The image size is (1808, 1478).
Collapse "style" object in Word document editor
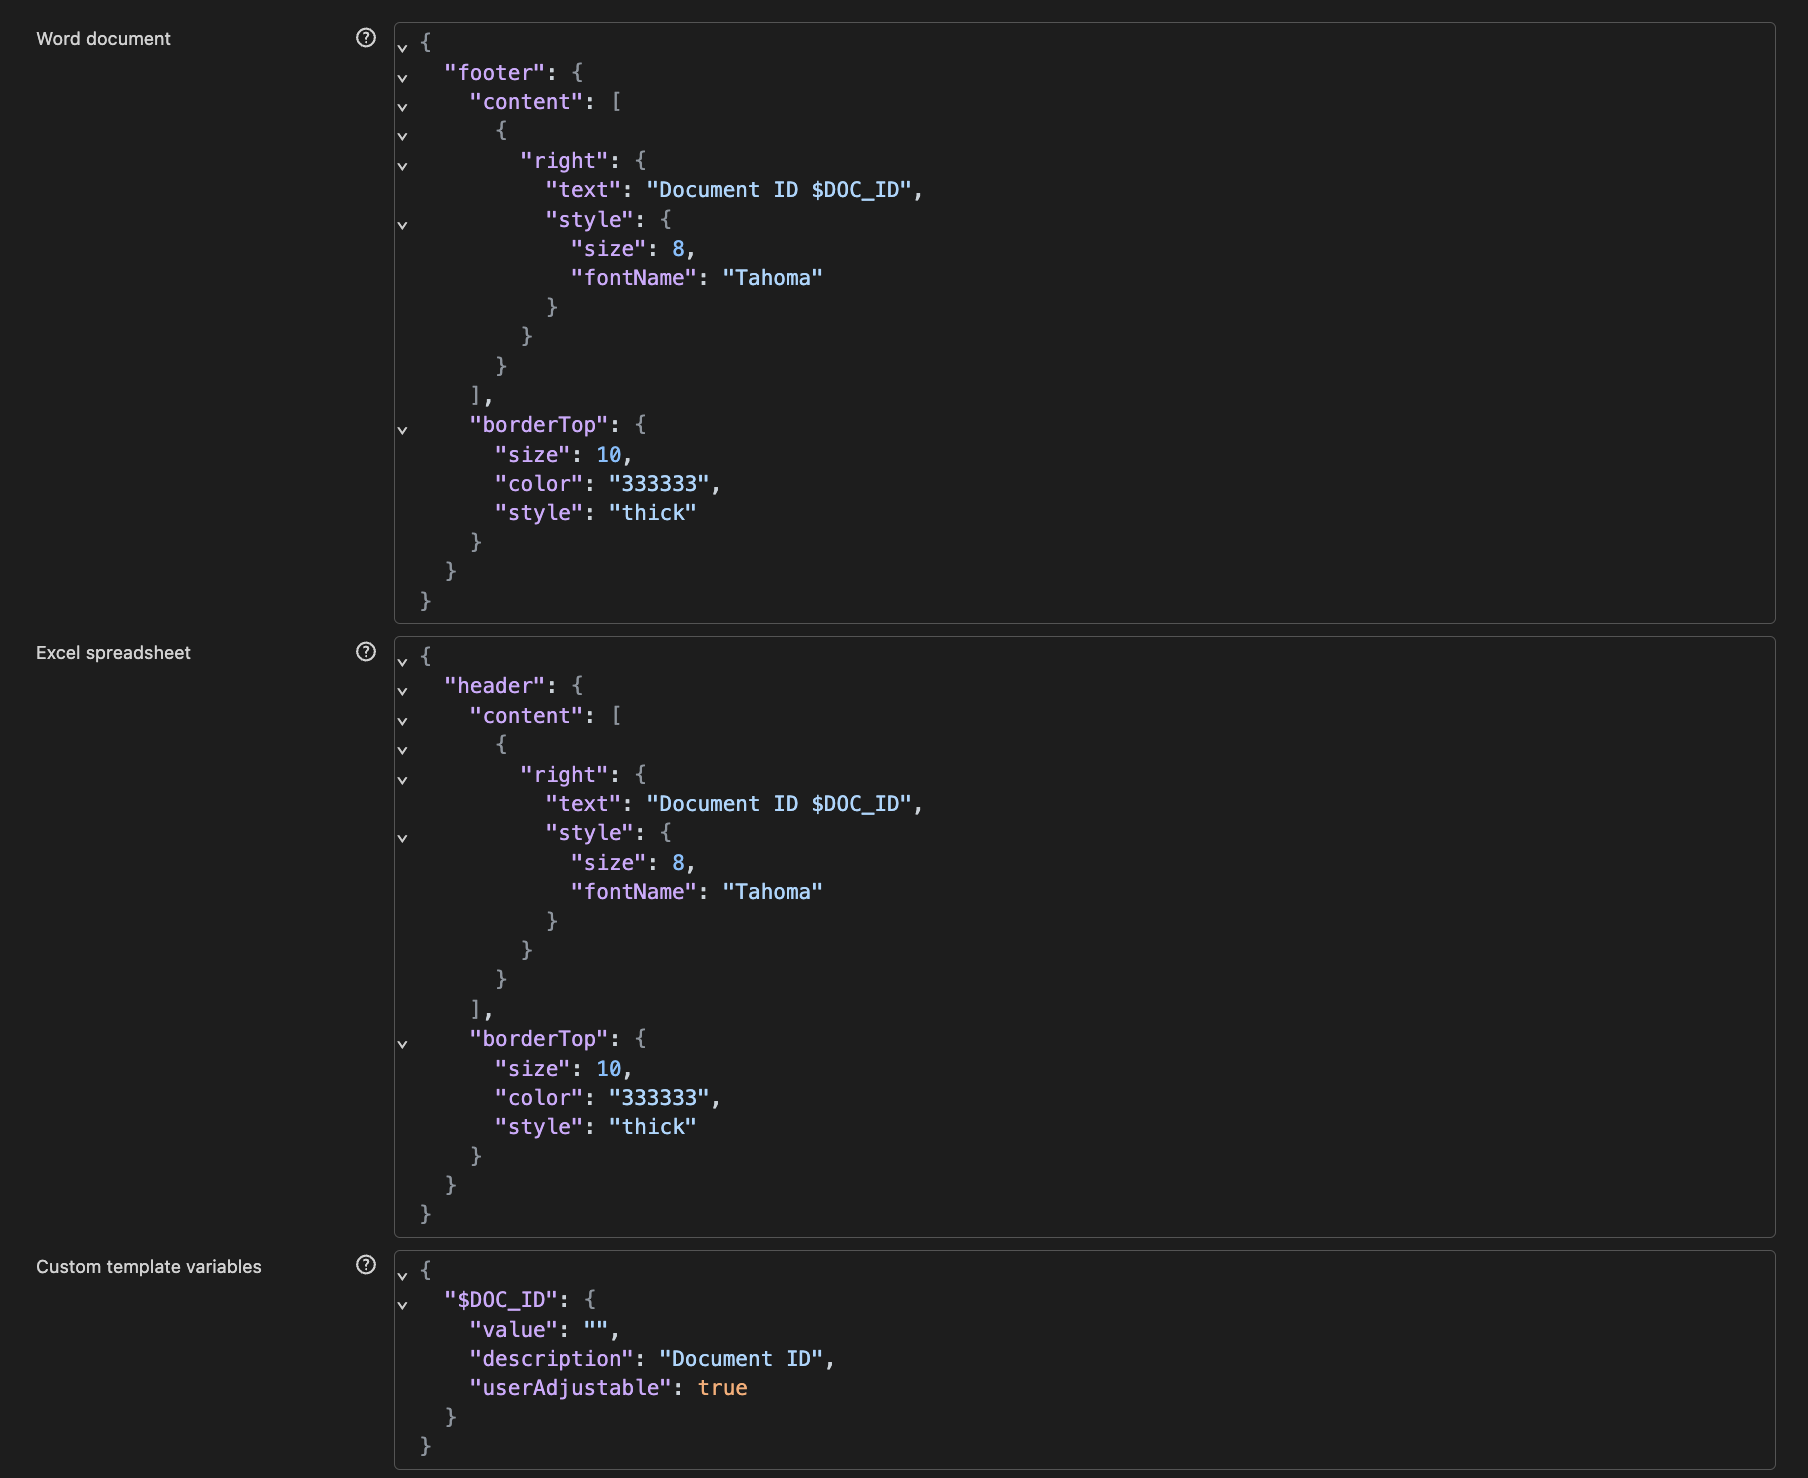pos(402,224)
